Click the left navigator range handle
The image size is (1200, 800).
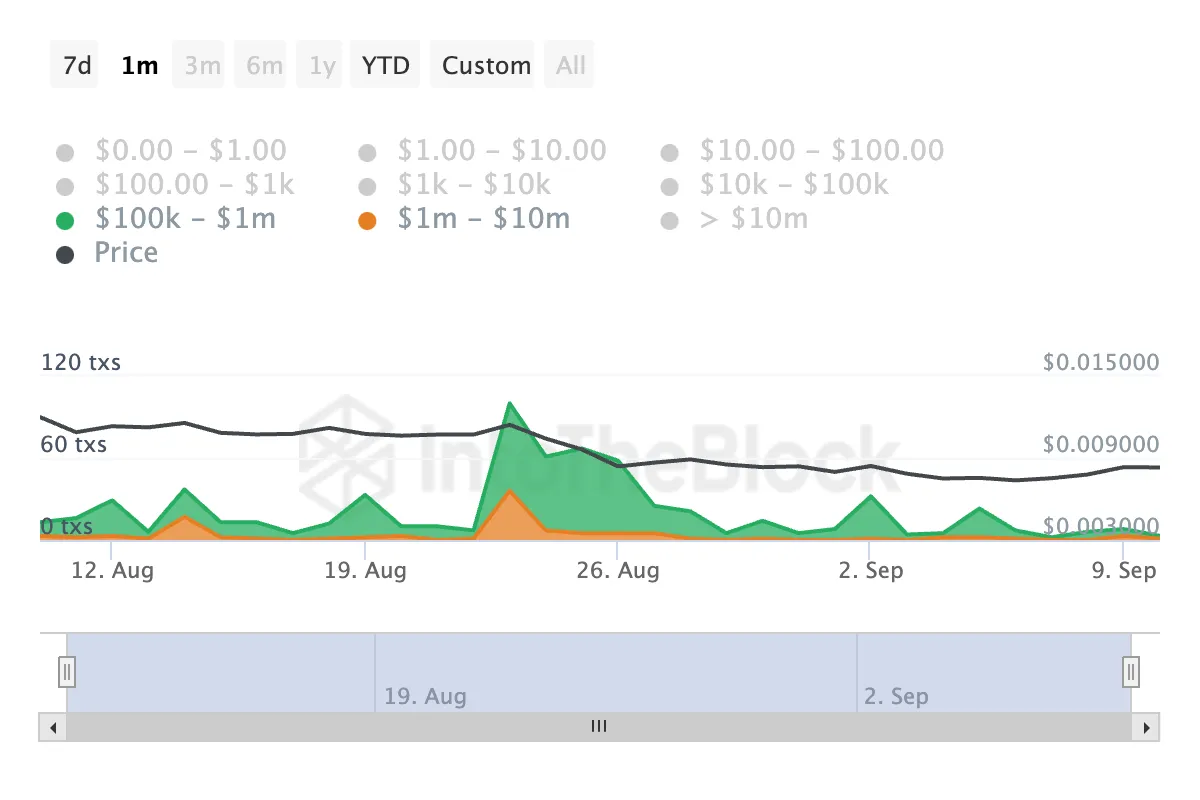point(67,670)
